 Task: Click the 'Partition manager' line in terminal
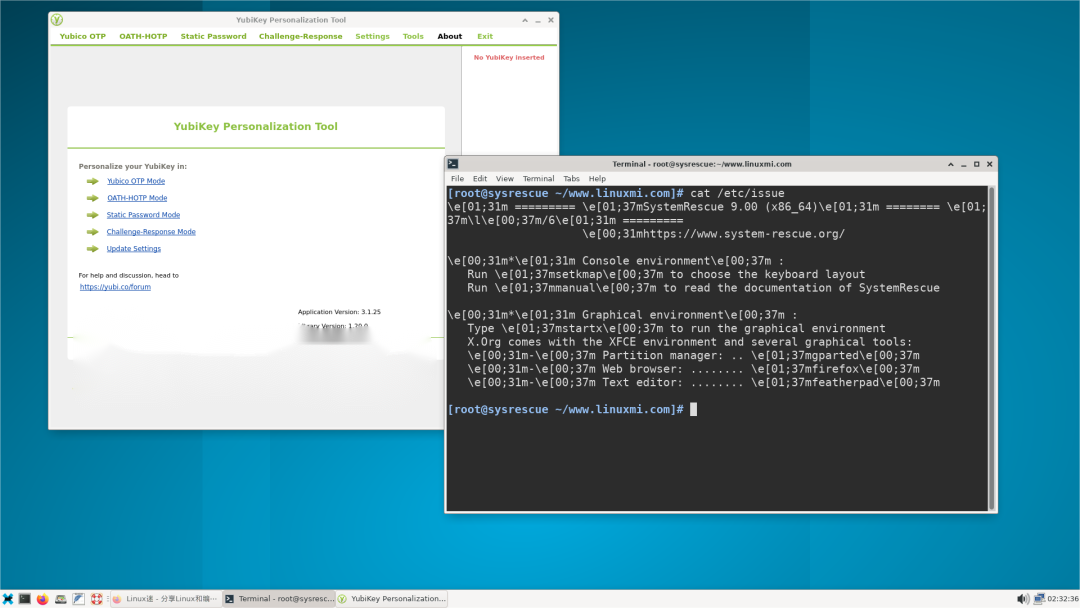pyautogui.click(x=694, y=355)
